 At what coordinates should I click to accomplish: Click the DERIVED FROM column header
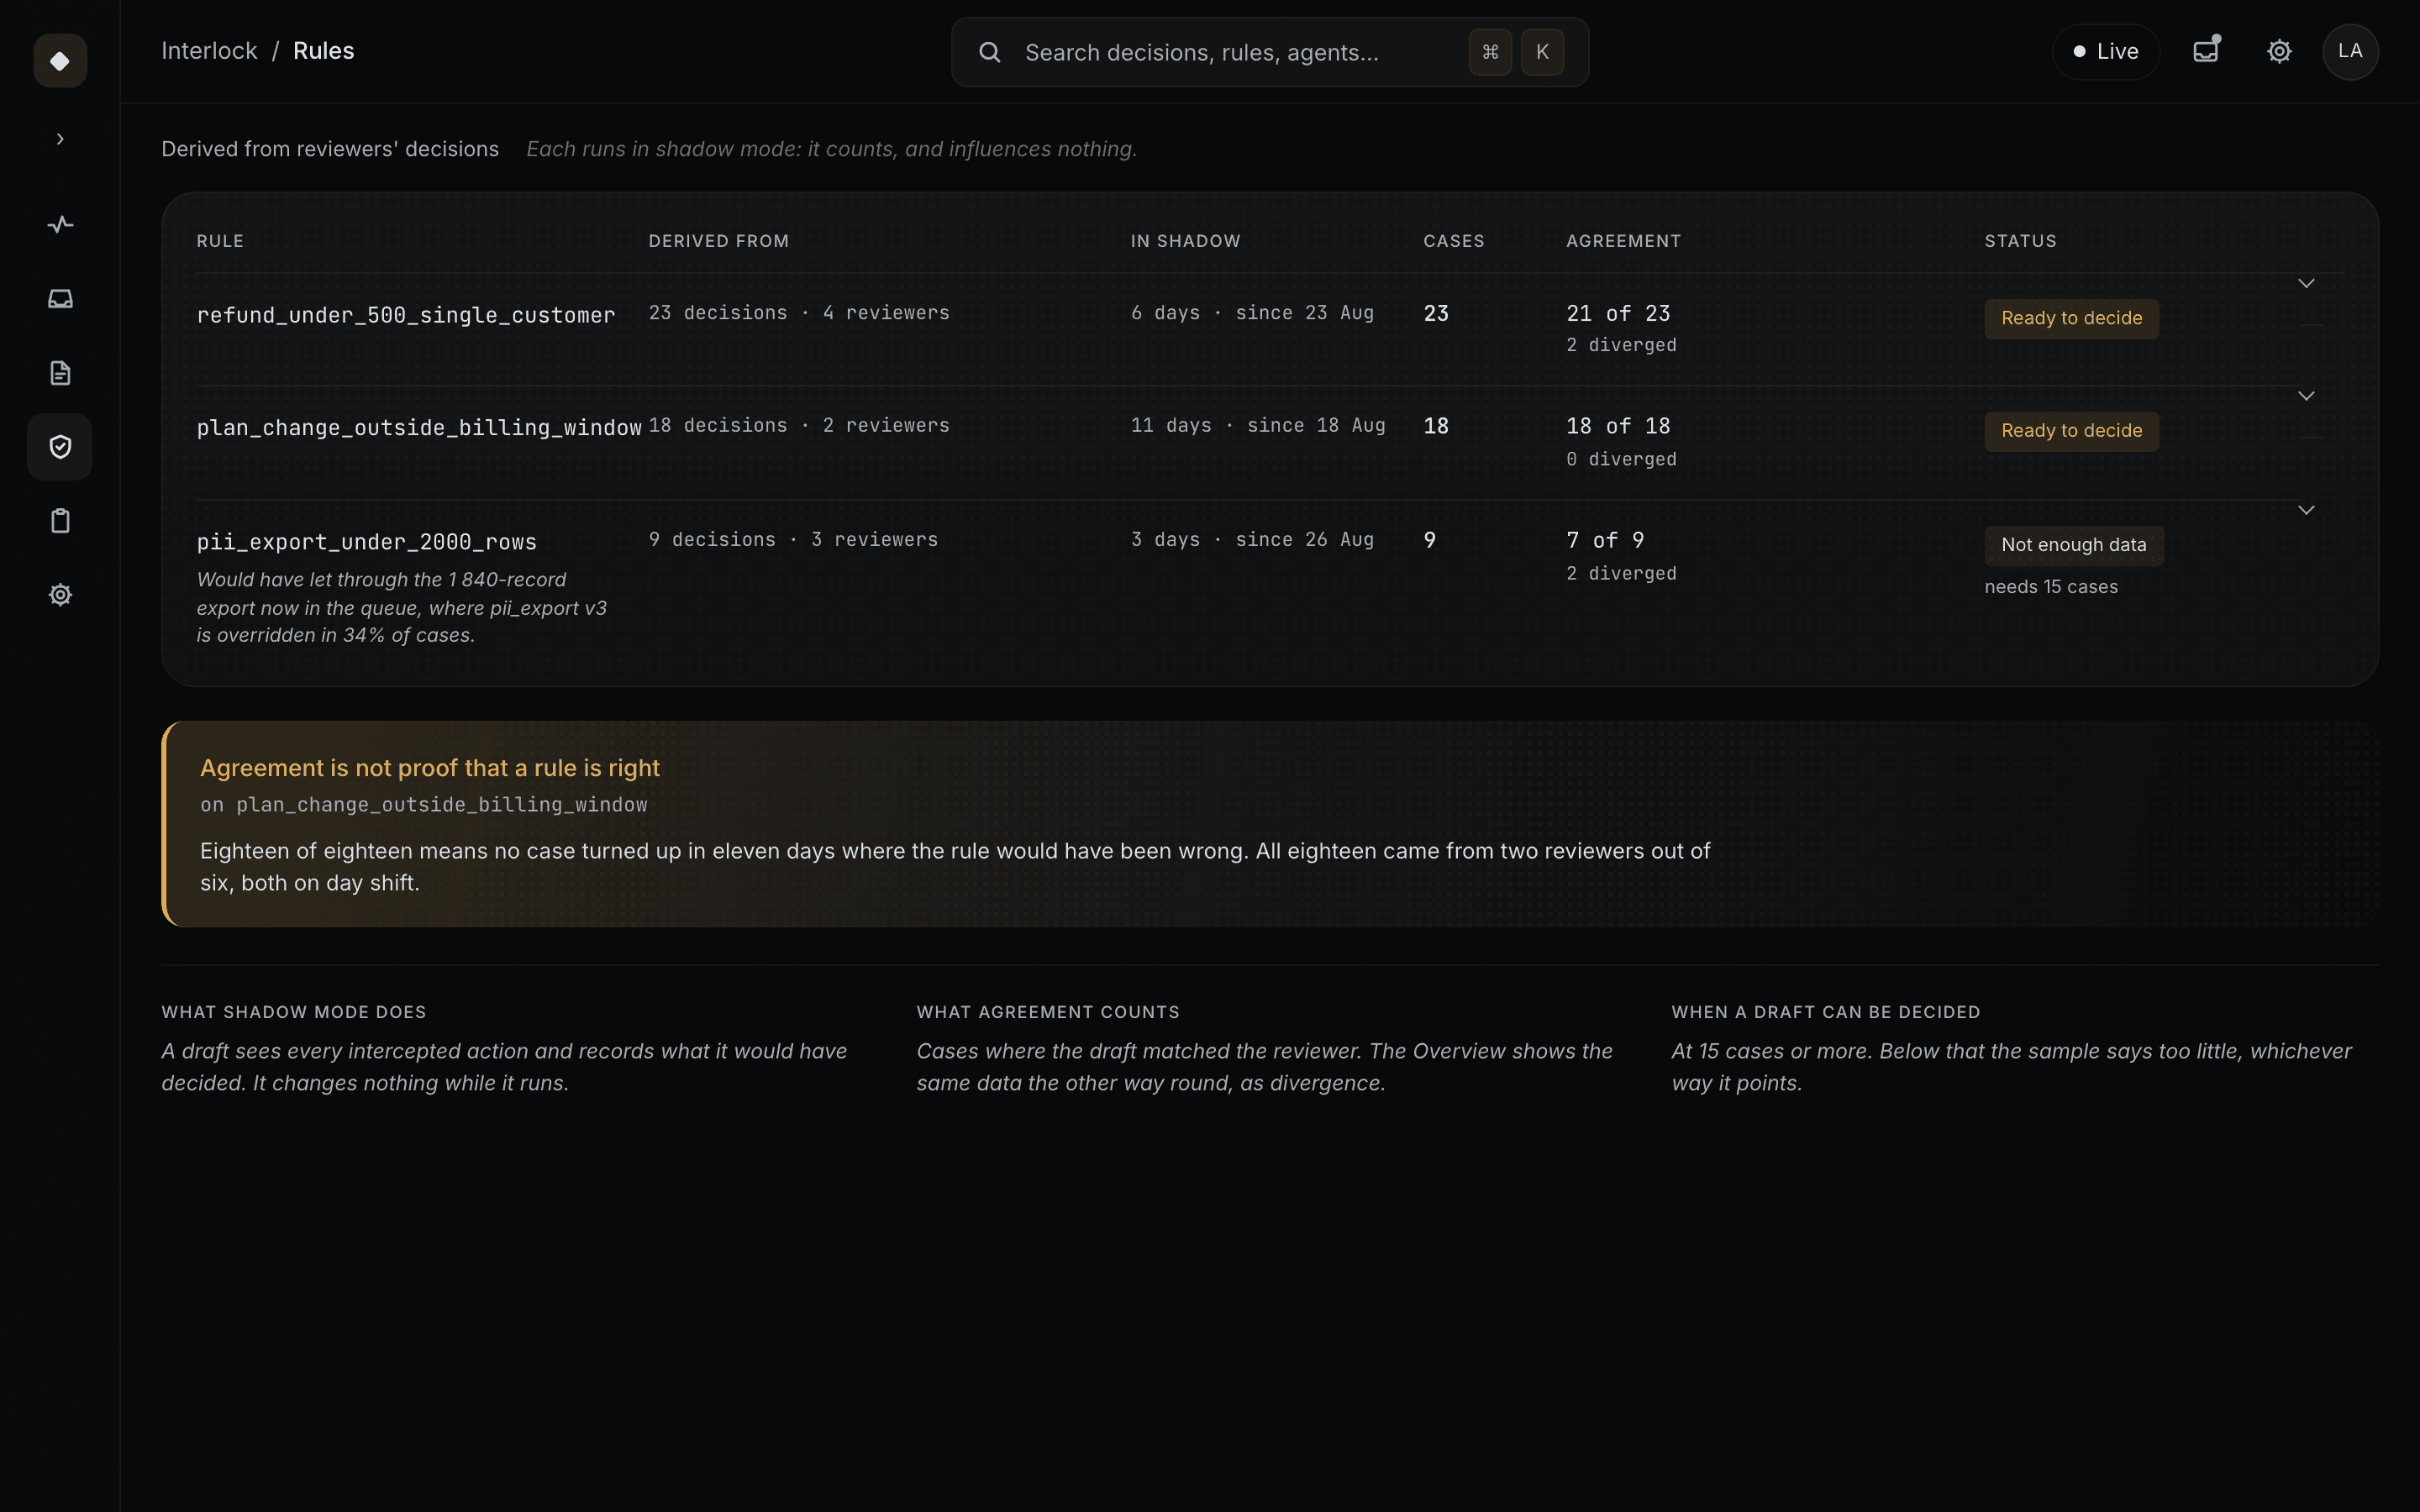pyautogui.click(x=719, y=241)
